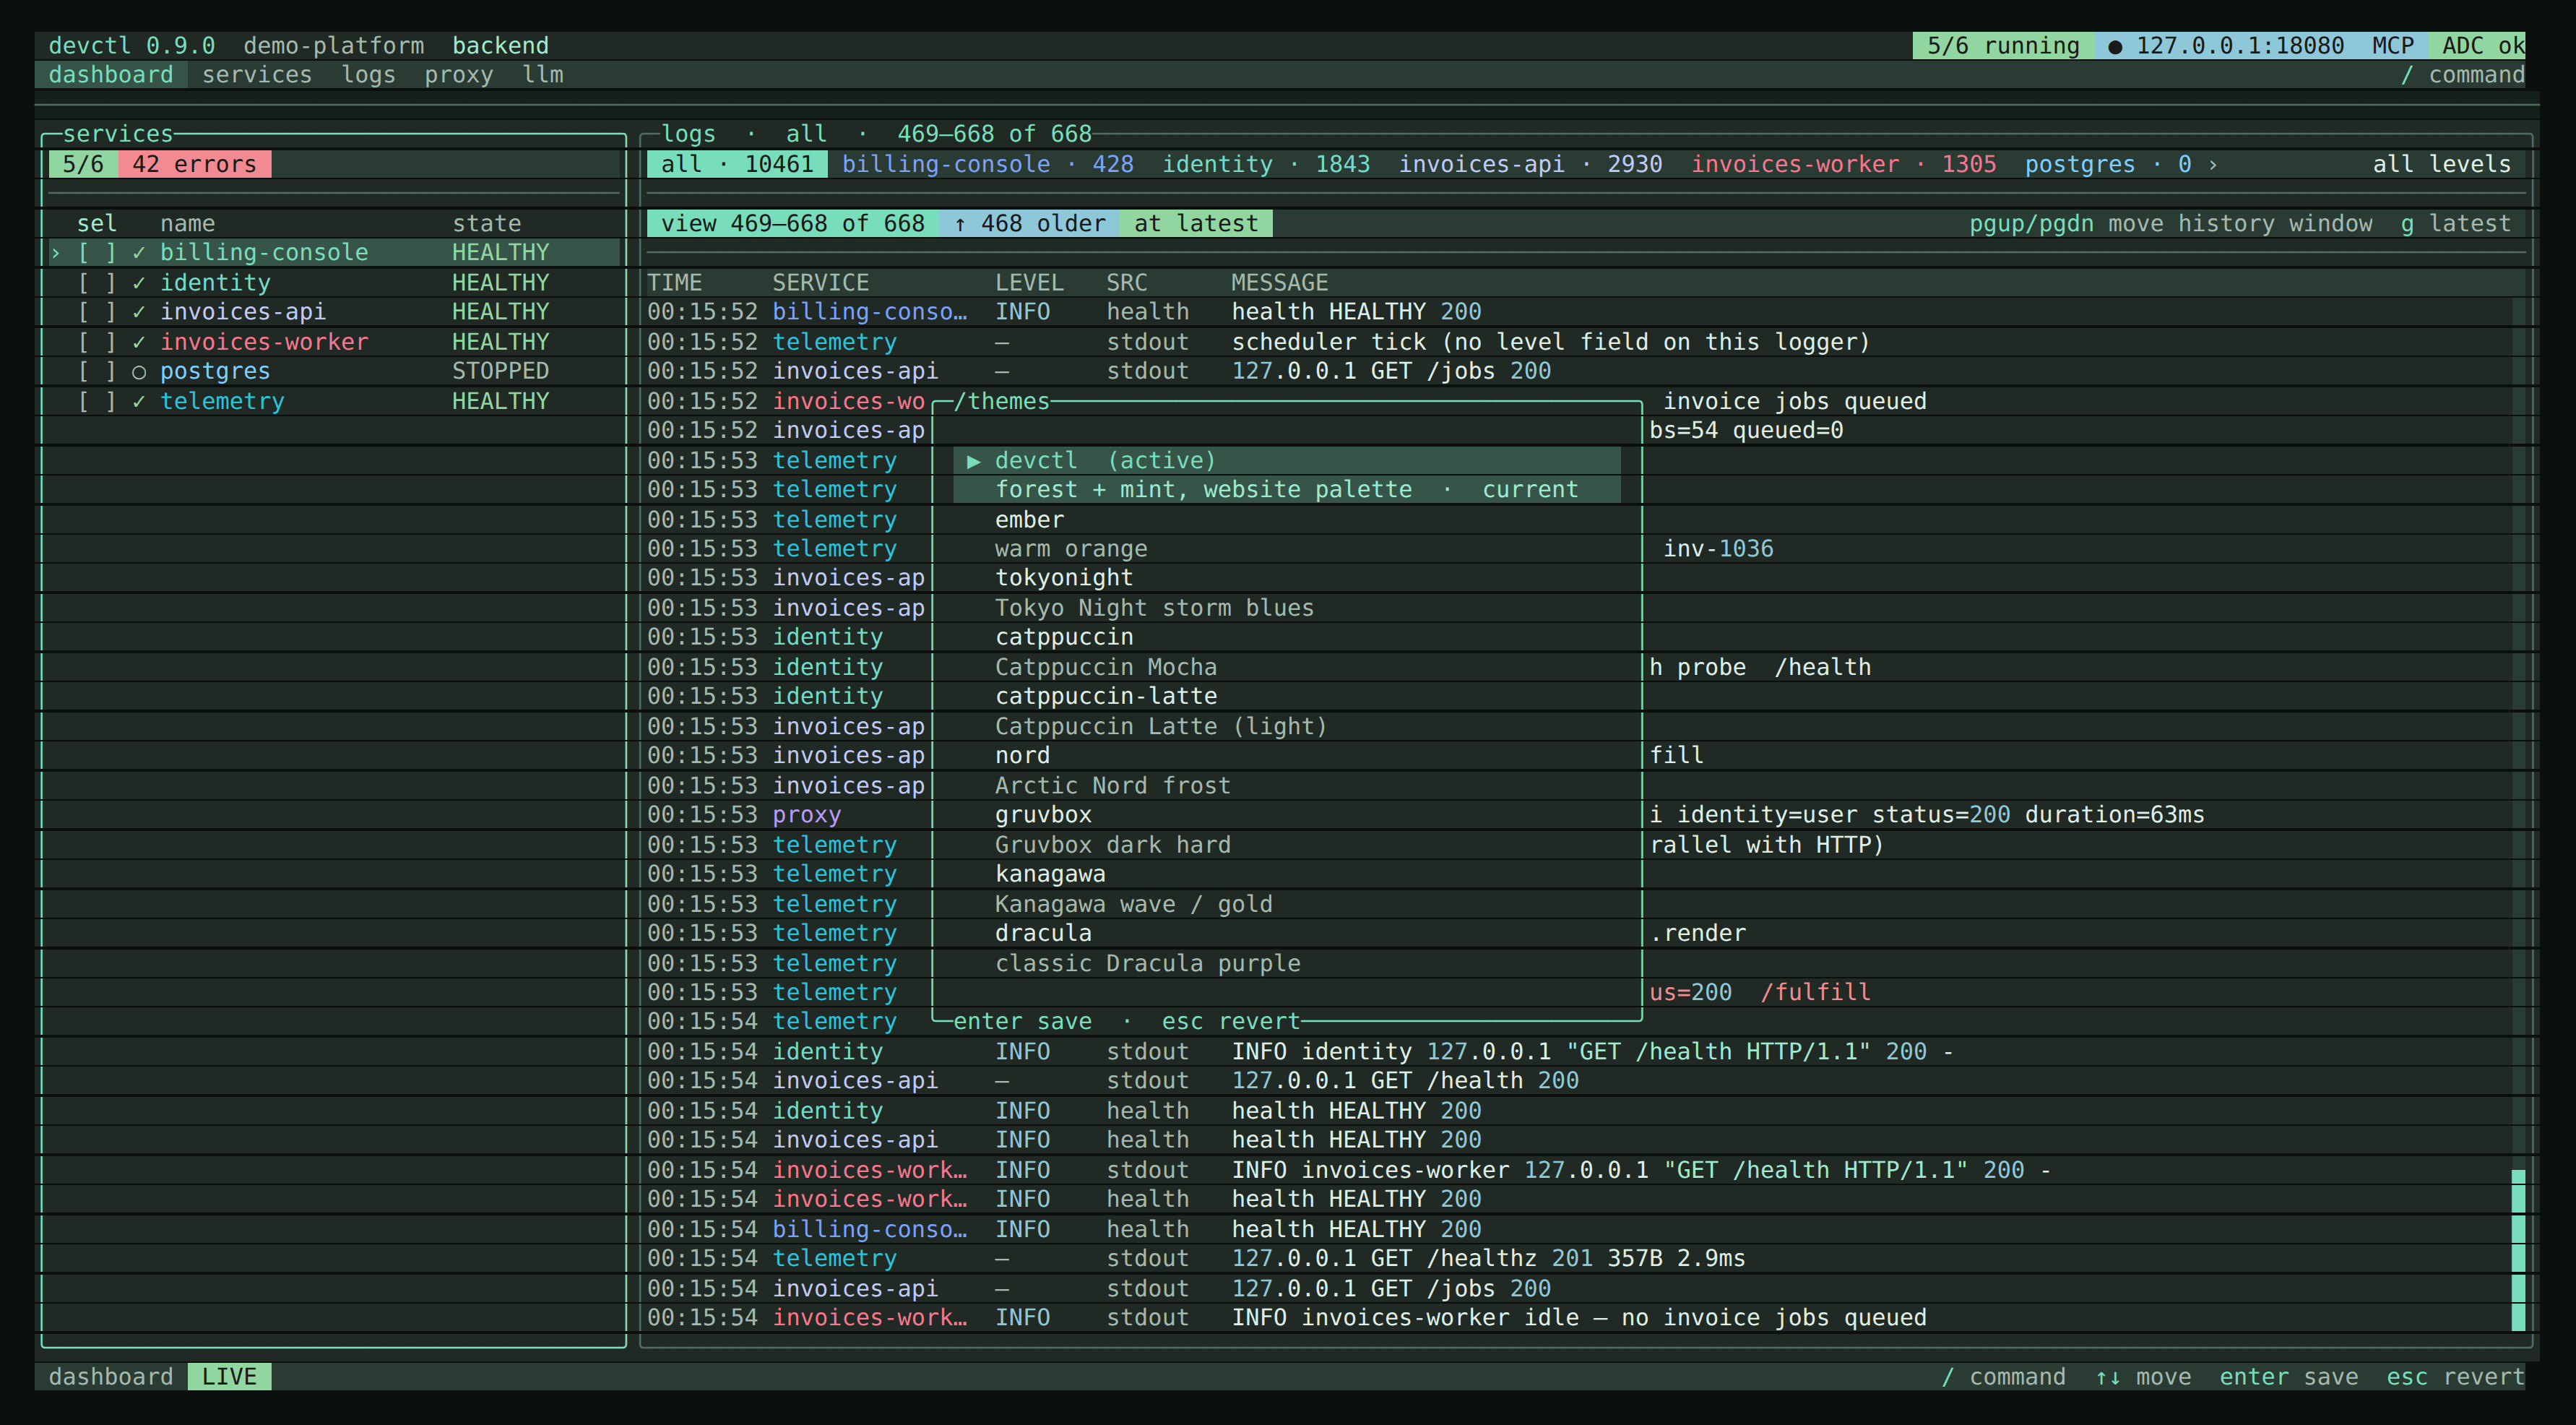Expand more service filters with the right chevron

[x=2213, y=165]
